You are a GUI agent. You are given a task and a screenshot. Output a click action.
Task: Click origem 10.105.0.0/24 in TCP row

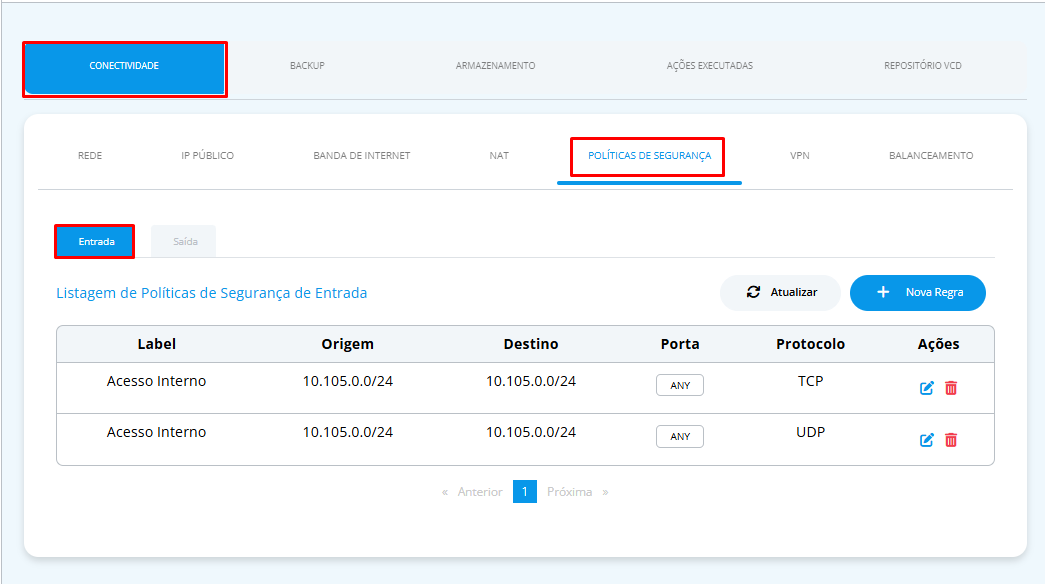coord(347,381)
